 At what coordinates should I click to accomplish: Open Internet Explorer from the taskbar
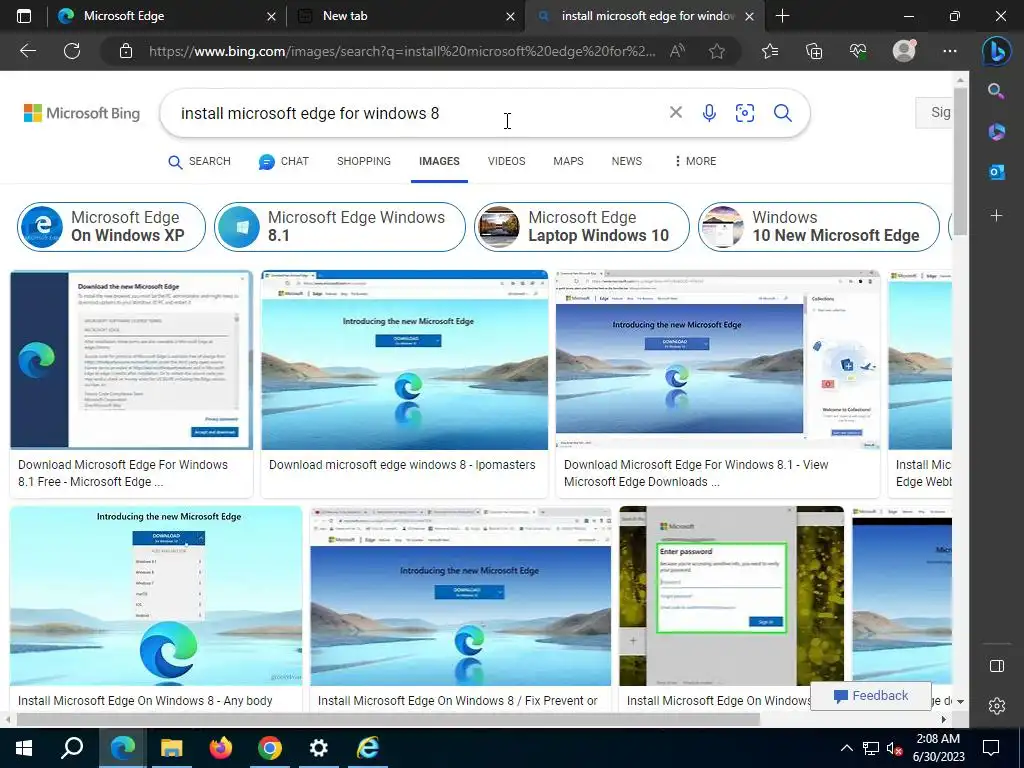(x=368, y=748)
